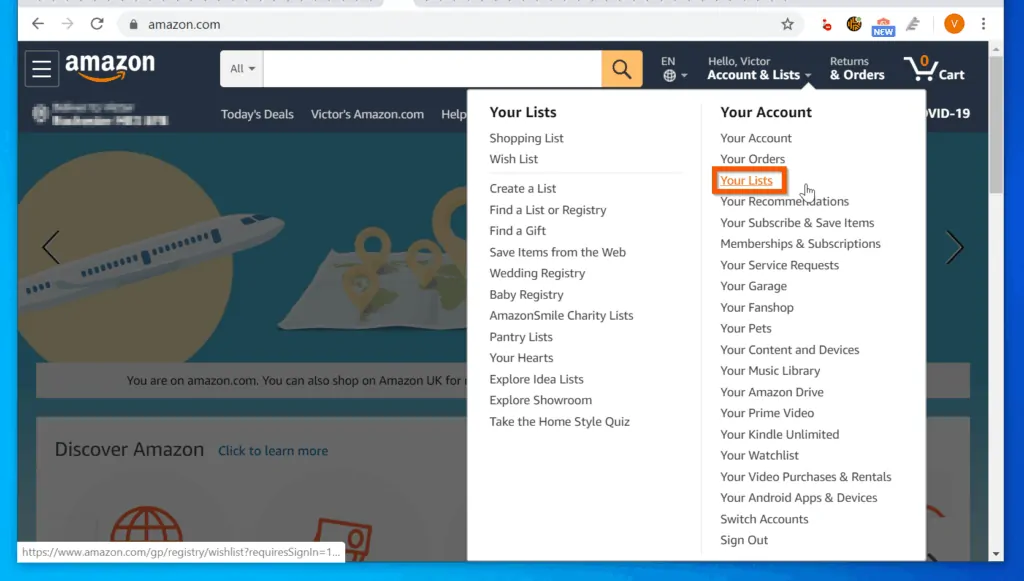Open Your Garage
This screenshot has height=581, width=1024.
click(x=753, y=287)
